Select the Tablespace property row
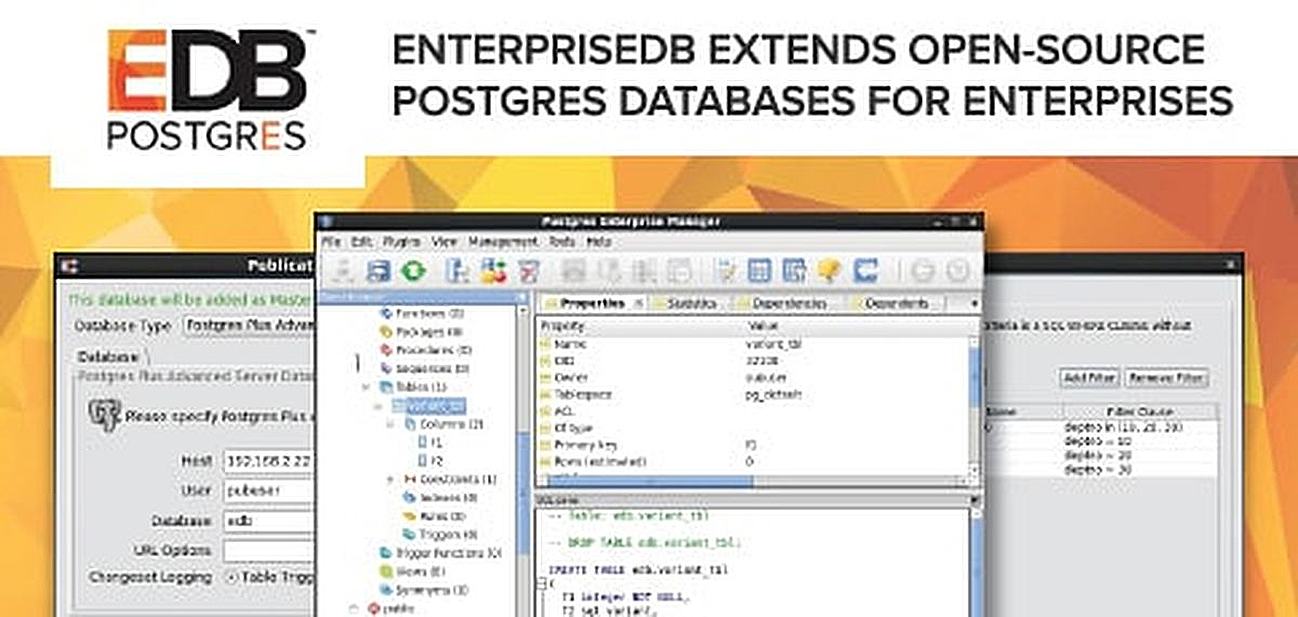The height and width of the screenshot is (617, 1298). coord(752,394)
